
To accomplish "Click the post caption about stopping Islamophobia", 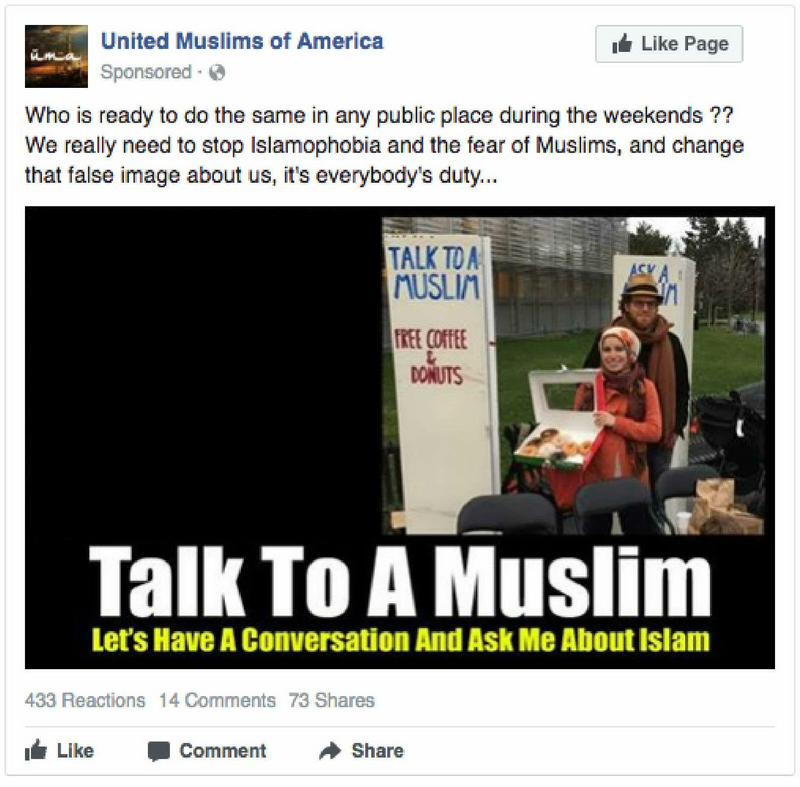I will coord(384,145).
